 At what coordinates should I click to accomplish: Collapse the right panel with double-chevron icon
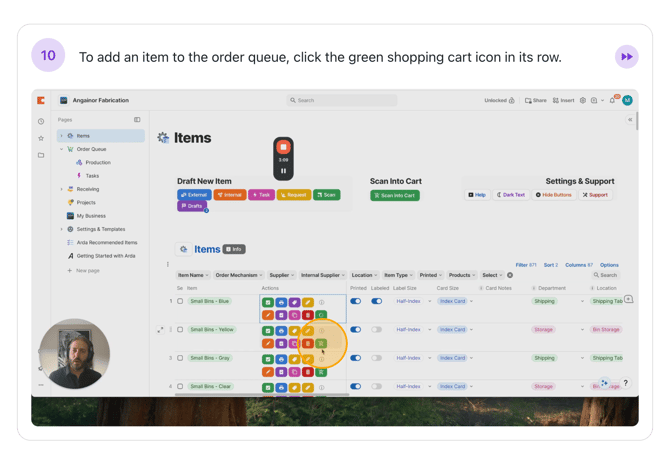(630, 120)
